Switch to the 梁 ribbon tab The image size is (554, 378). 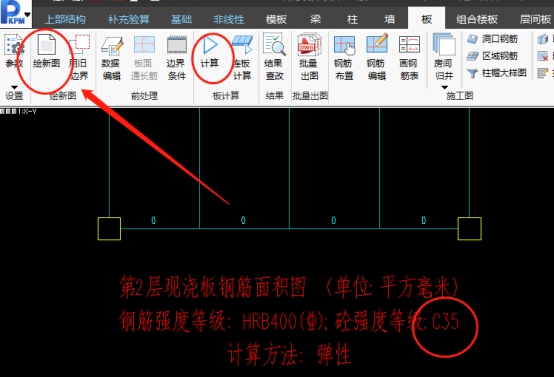[x=316, y=19]
